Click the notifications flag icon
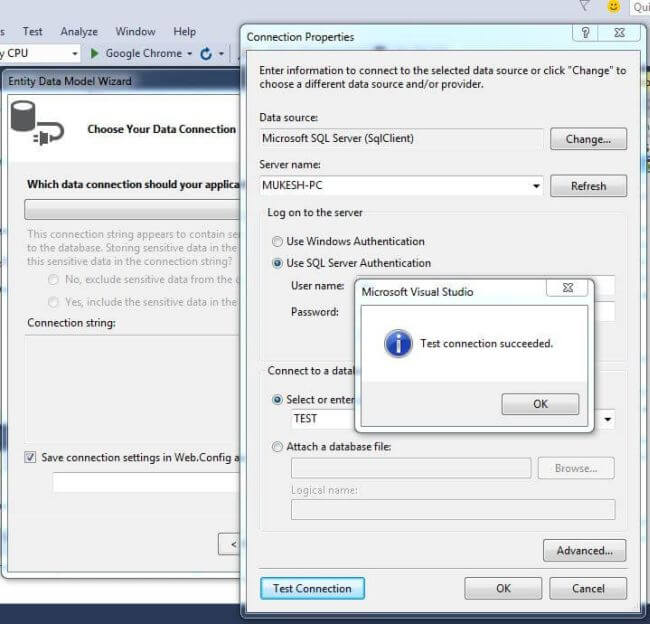 pos(584,6)
